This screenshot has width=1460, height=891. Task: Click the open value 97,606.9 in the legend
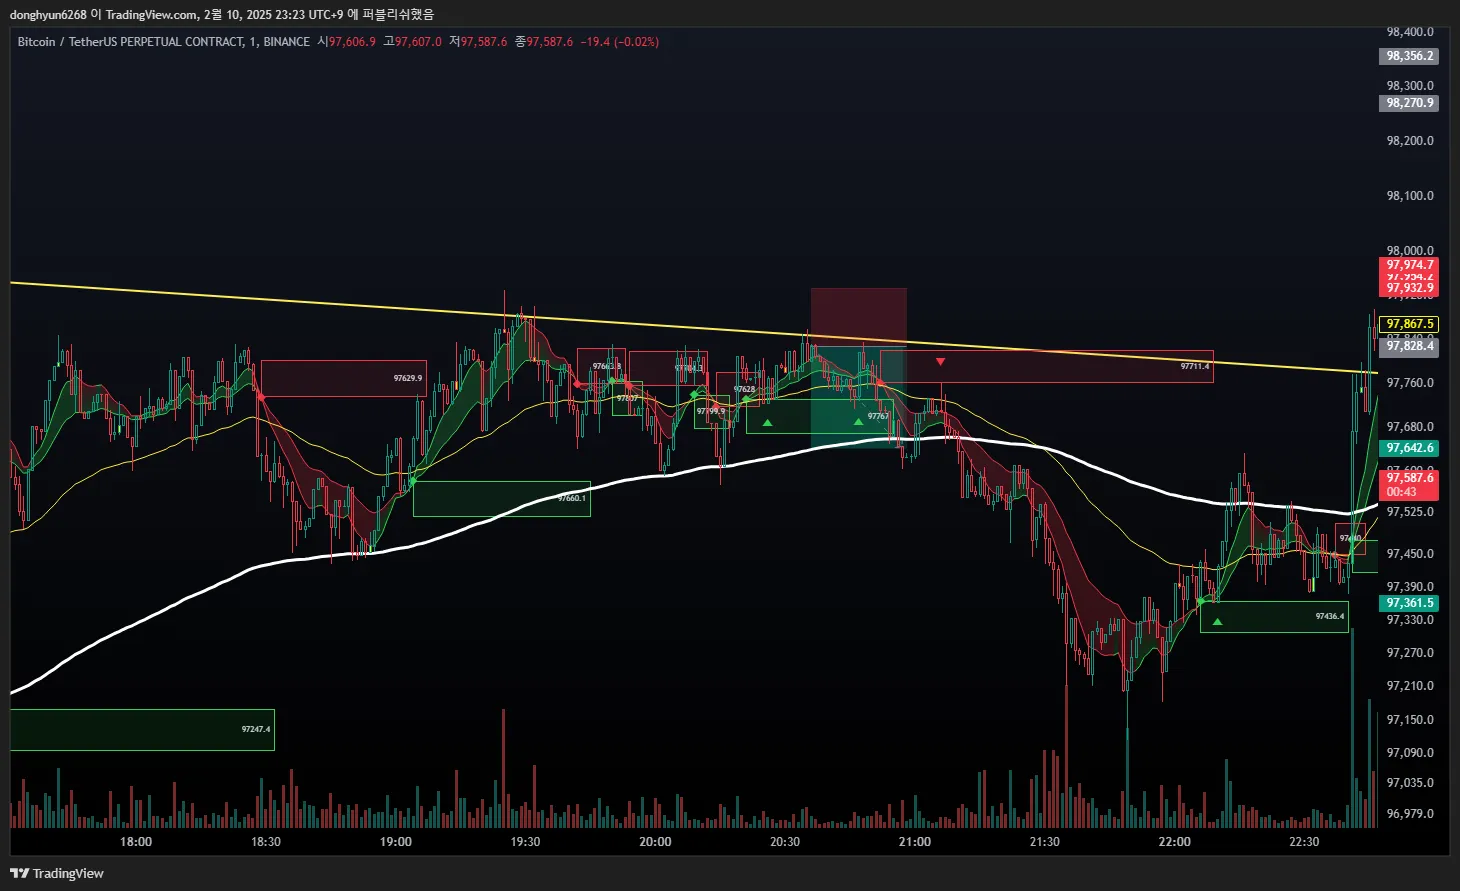click(353, 42)
